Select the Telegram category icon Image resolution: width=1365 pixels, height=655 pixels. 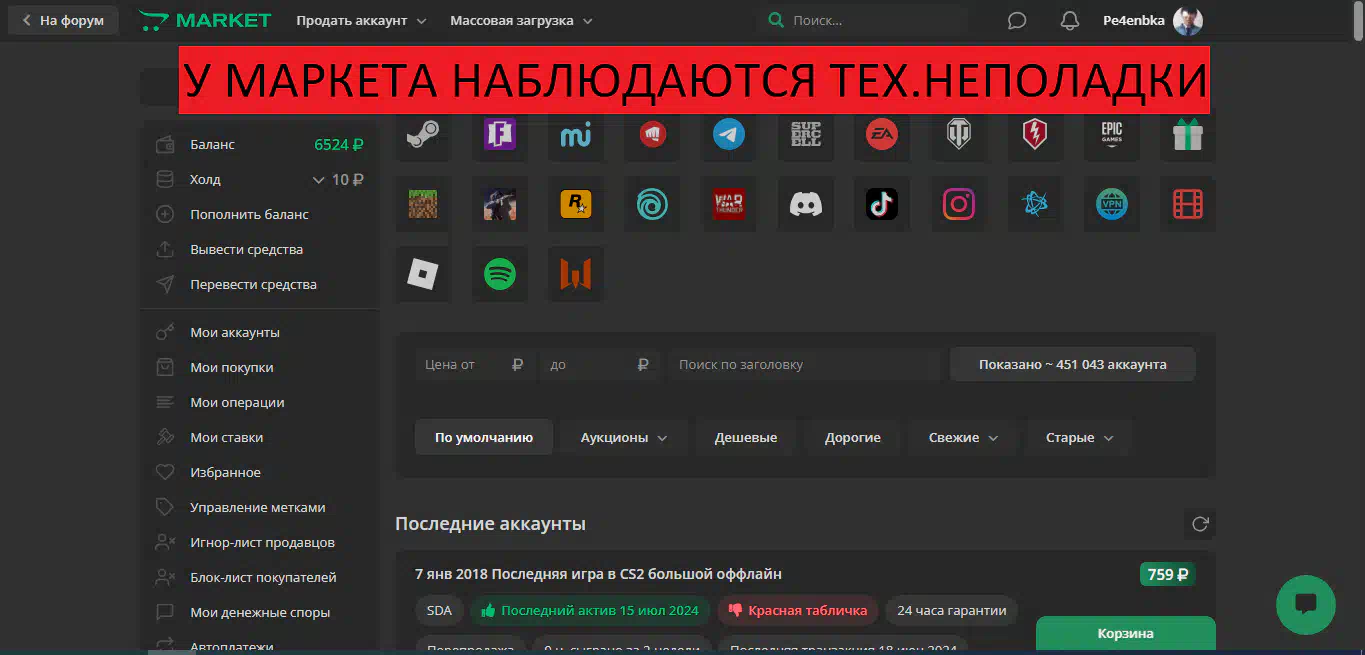point(729,134)
